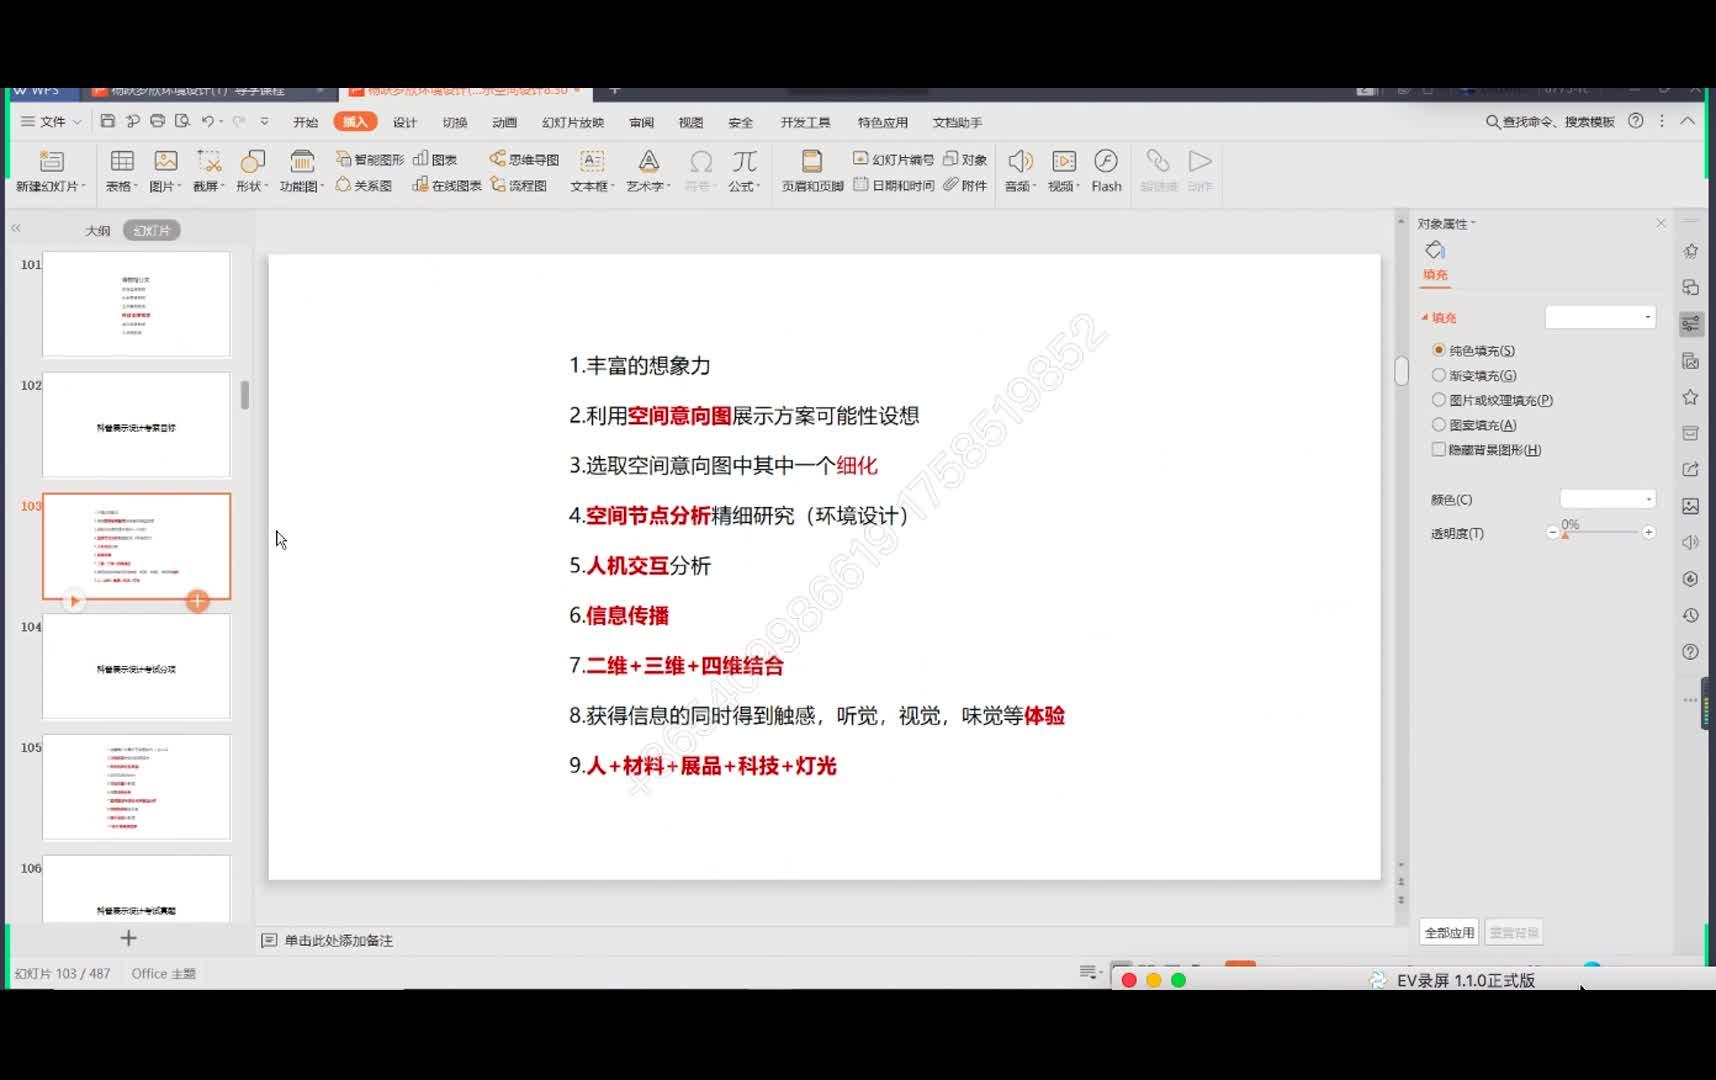Select slide 105 thumbnail
The image size is (1716, 1080).
point(136,787)
